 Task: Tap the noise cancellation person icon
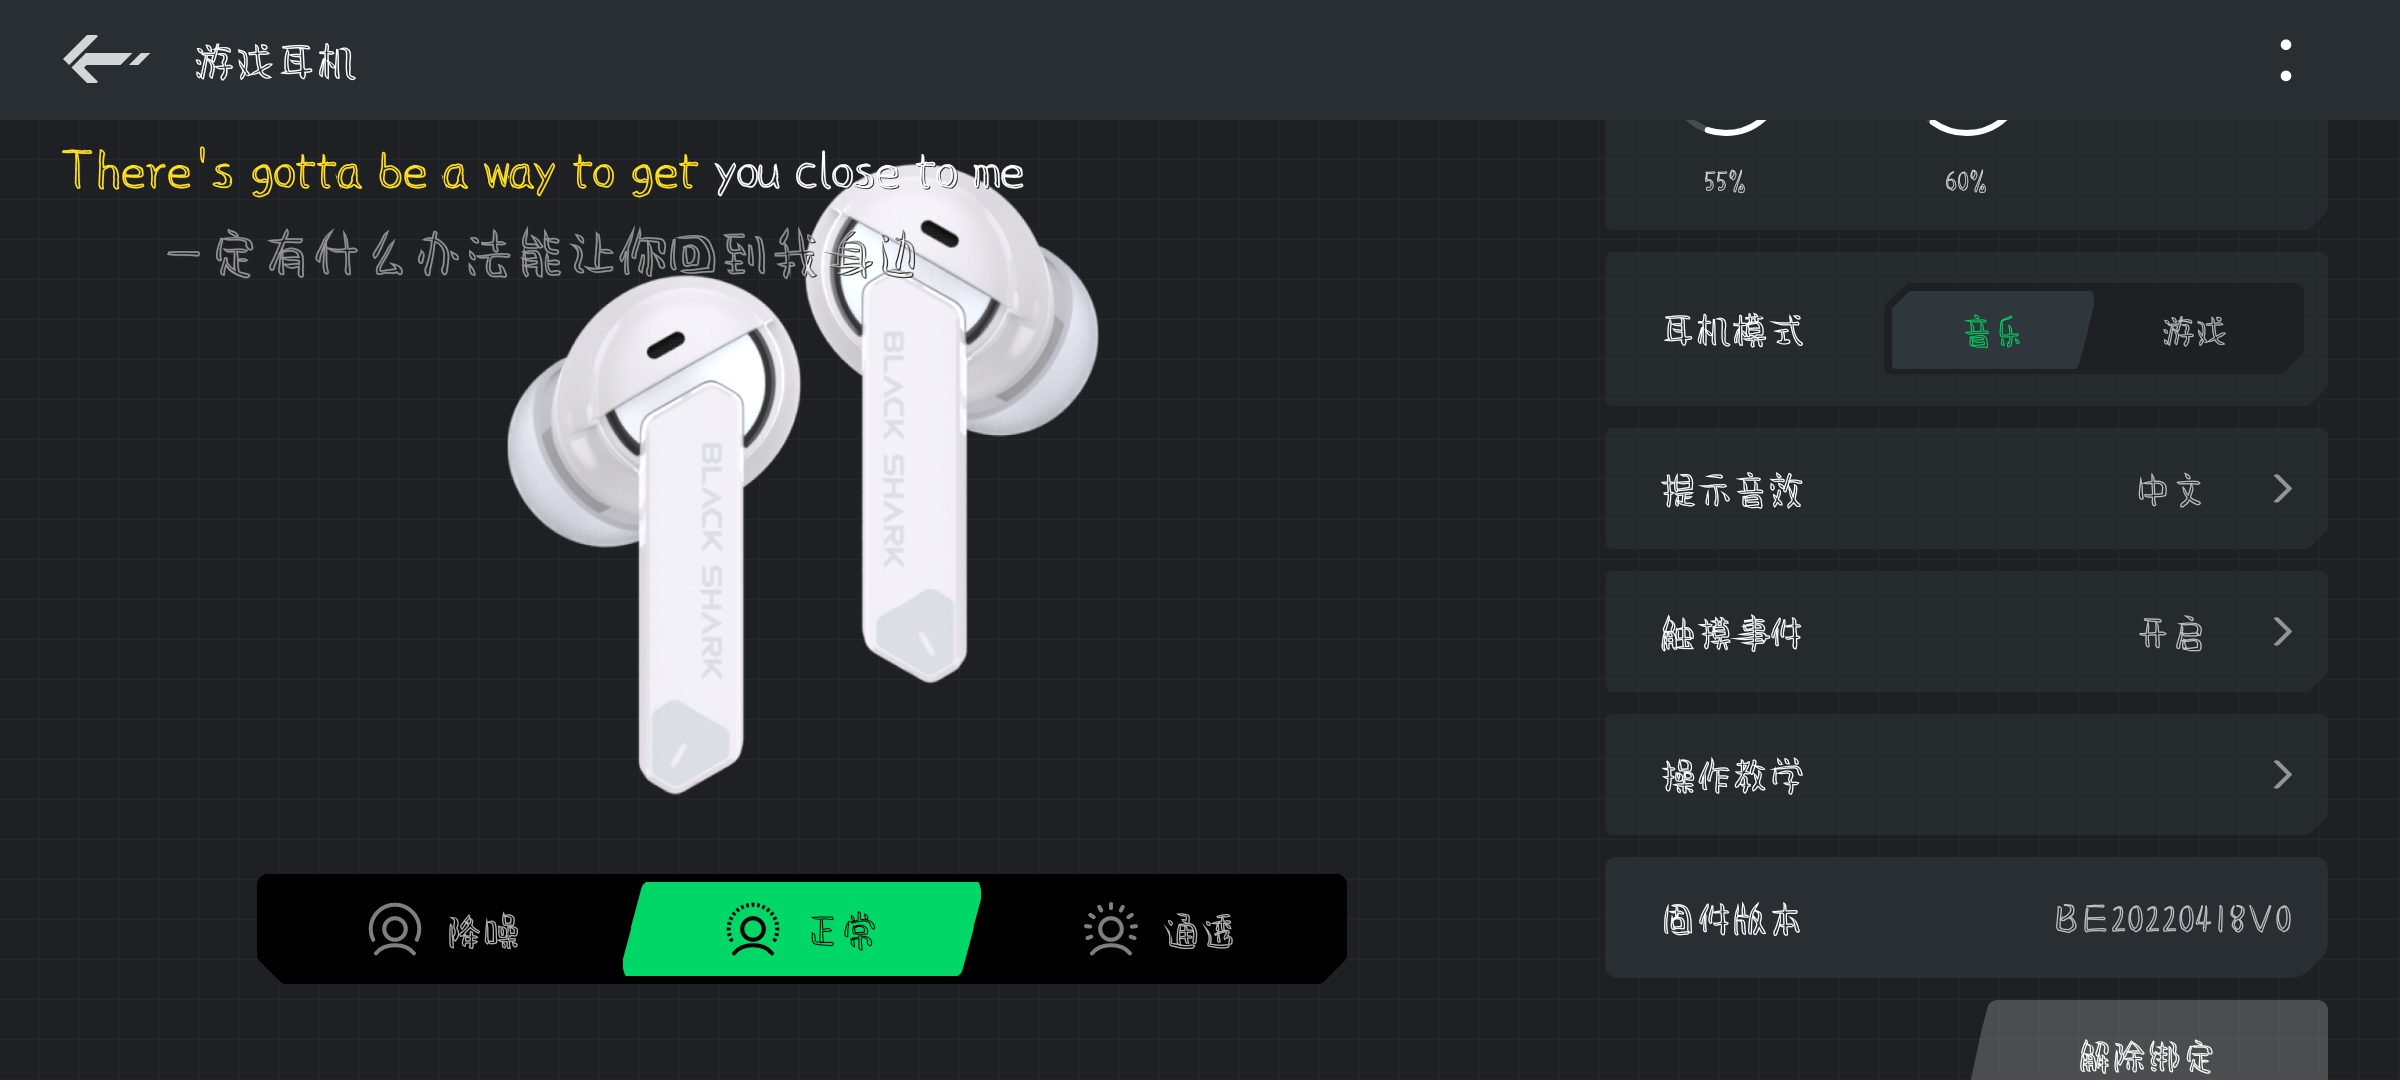click(x=395, y=930)
